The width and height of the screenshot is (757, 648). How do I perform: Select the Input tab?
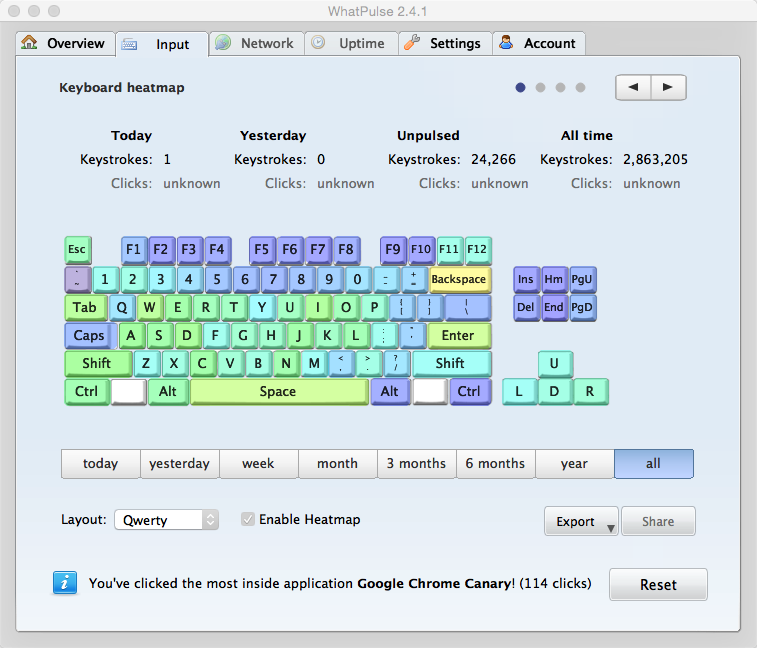point(162,44)
